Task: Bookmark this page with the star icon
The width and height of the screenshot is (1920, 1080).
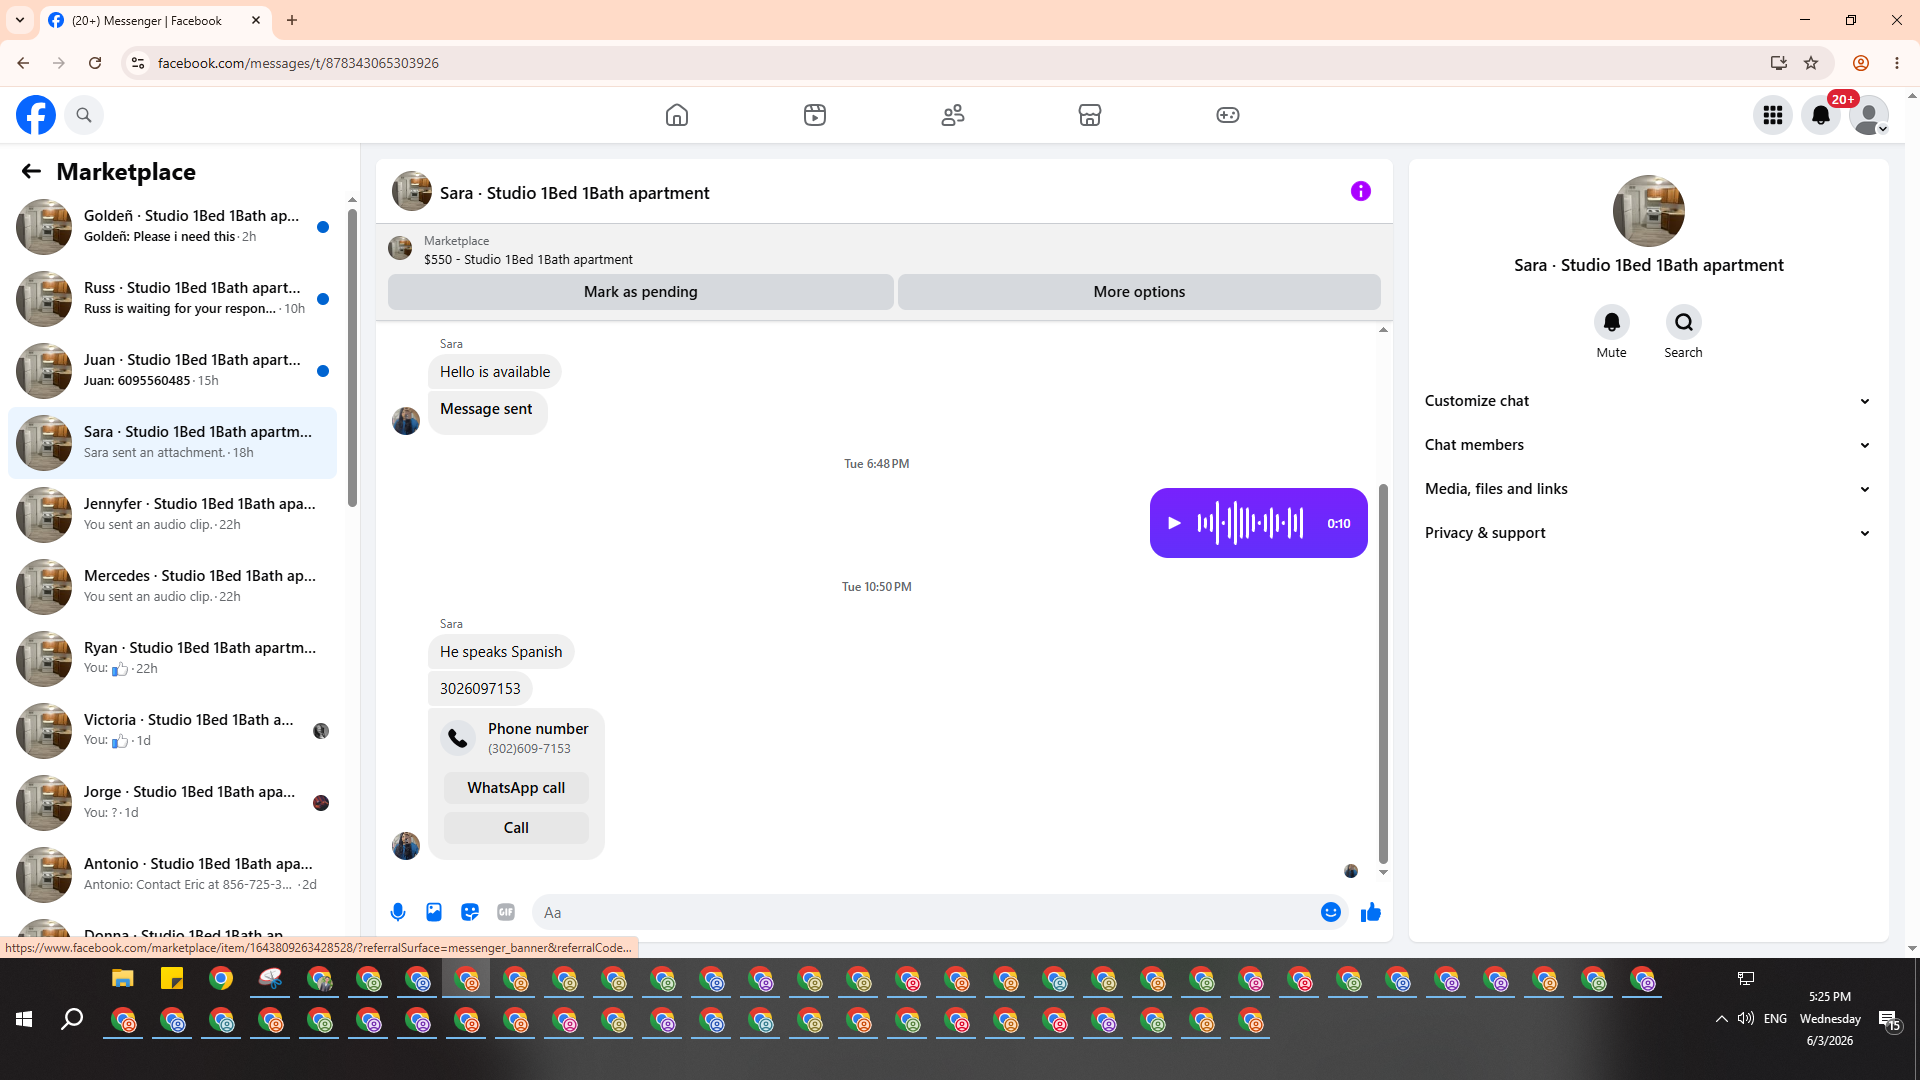Action: tap(1811, 63)
